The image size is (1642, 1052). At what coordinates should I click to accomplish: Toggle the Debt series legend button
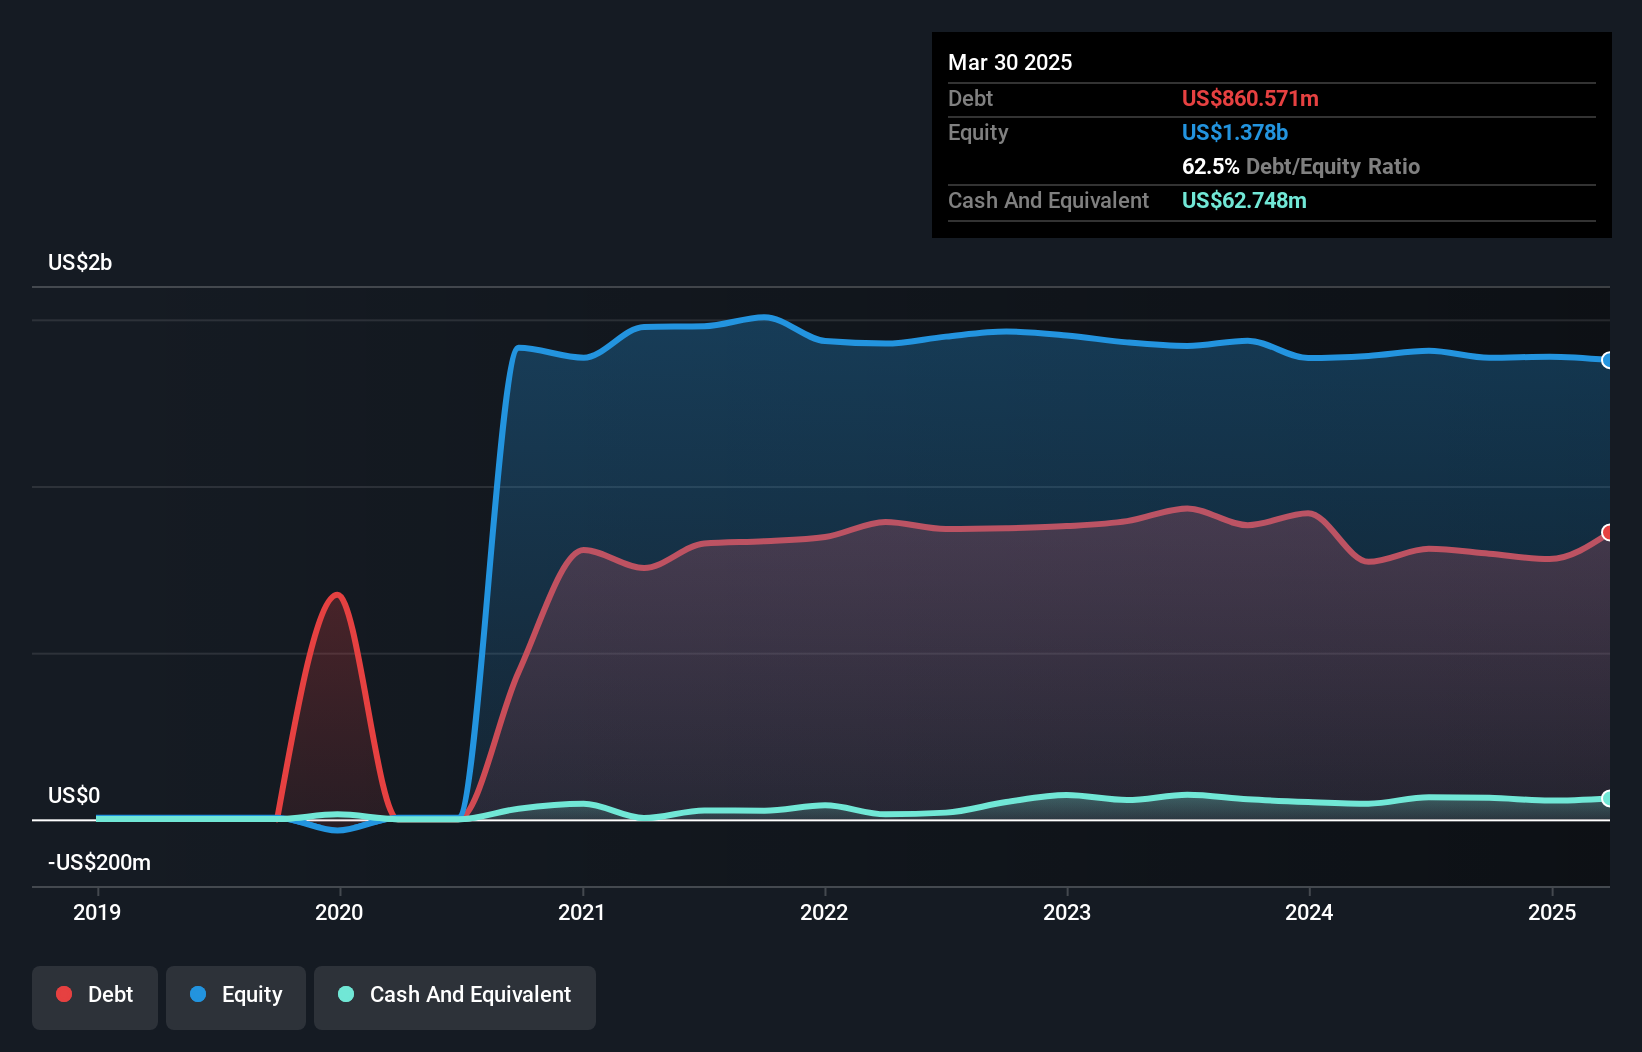(x=95, y=997)
